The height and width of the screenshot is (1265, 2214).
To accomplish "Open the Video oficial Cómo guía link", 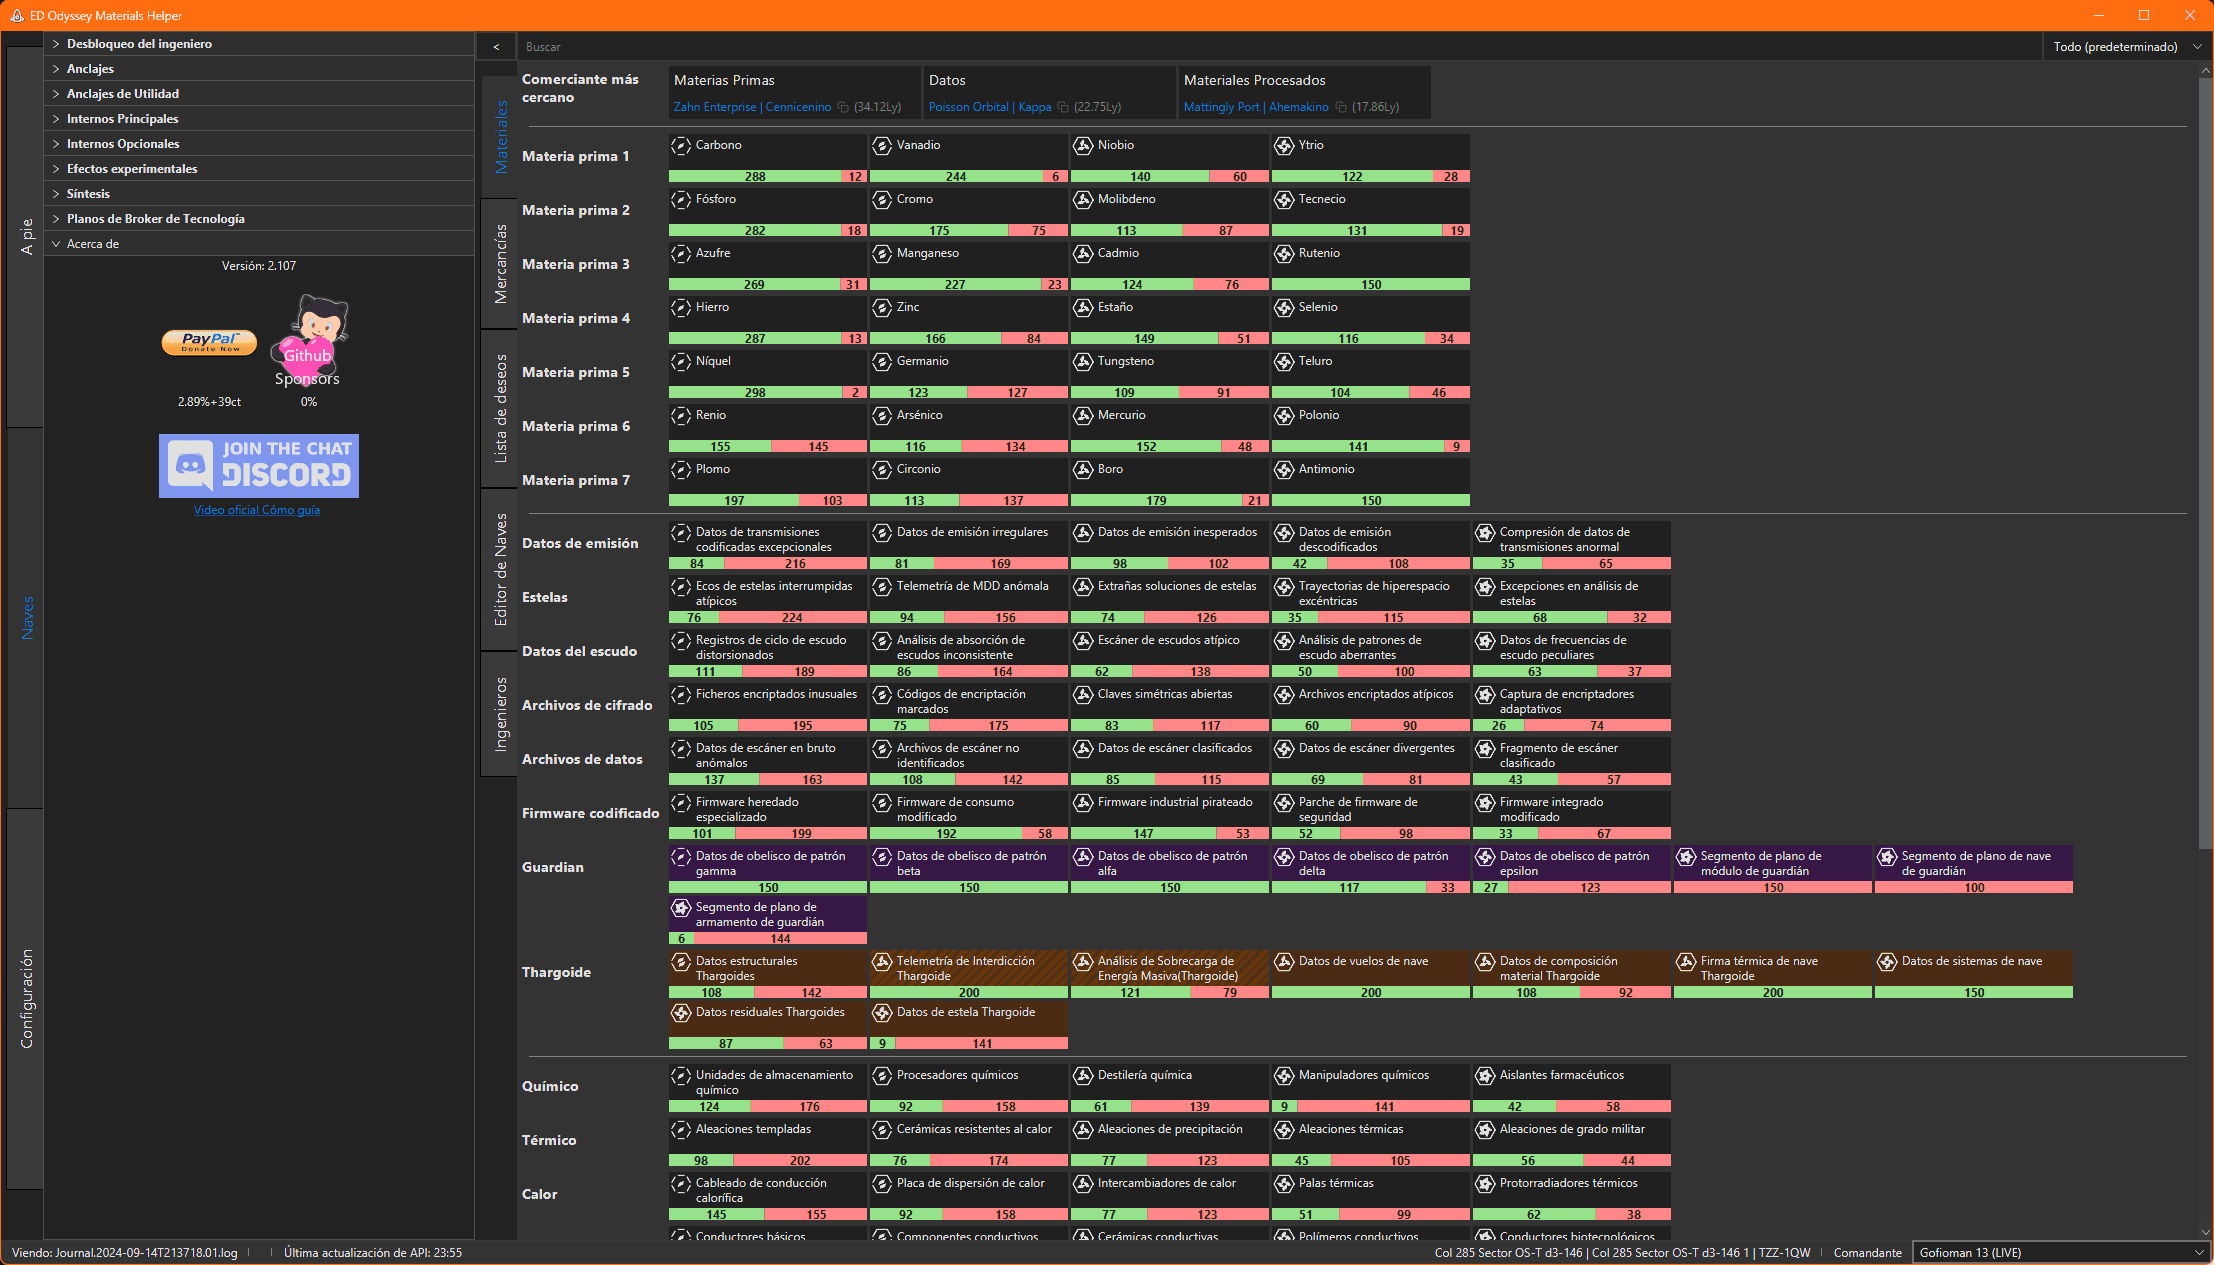I will pos(257,510).
